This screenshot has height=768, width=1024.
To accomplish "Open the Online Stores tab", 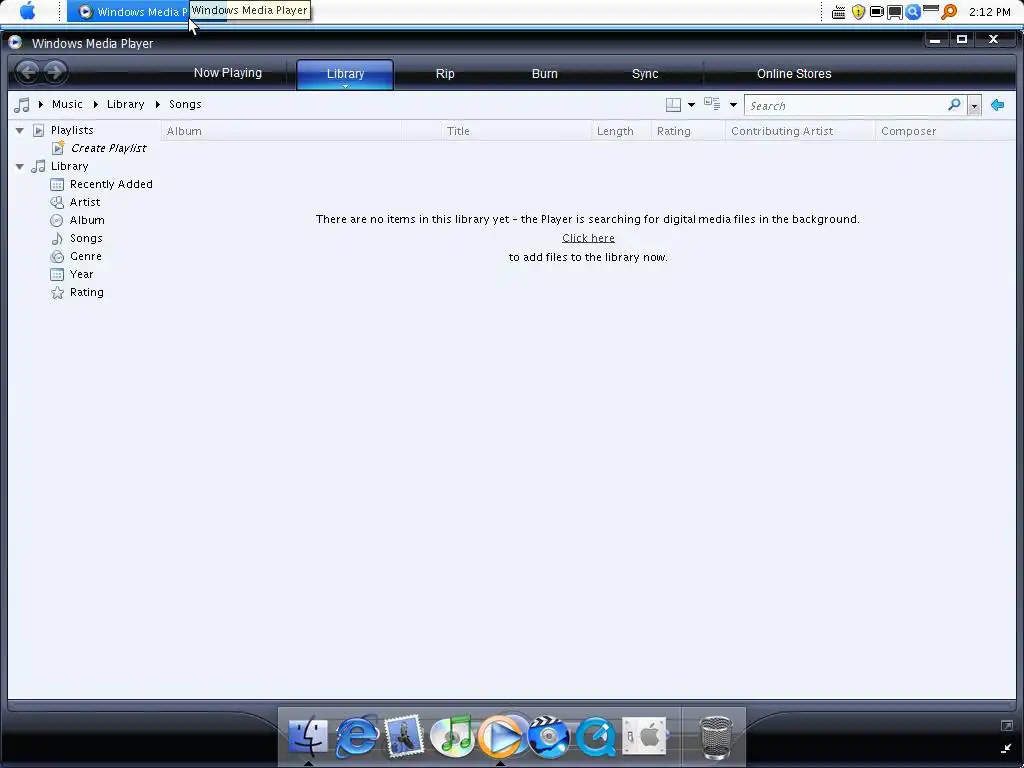I will [x=794, y=74].
